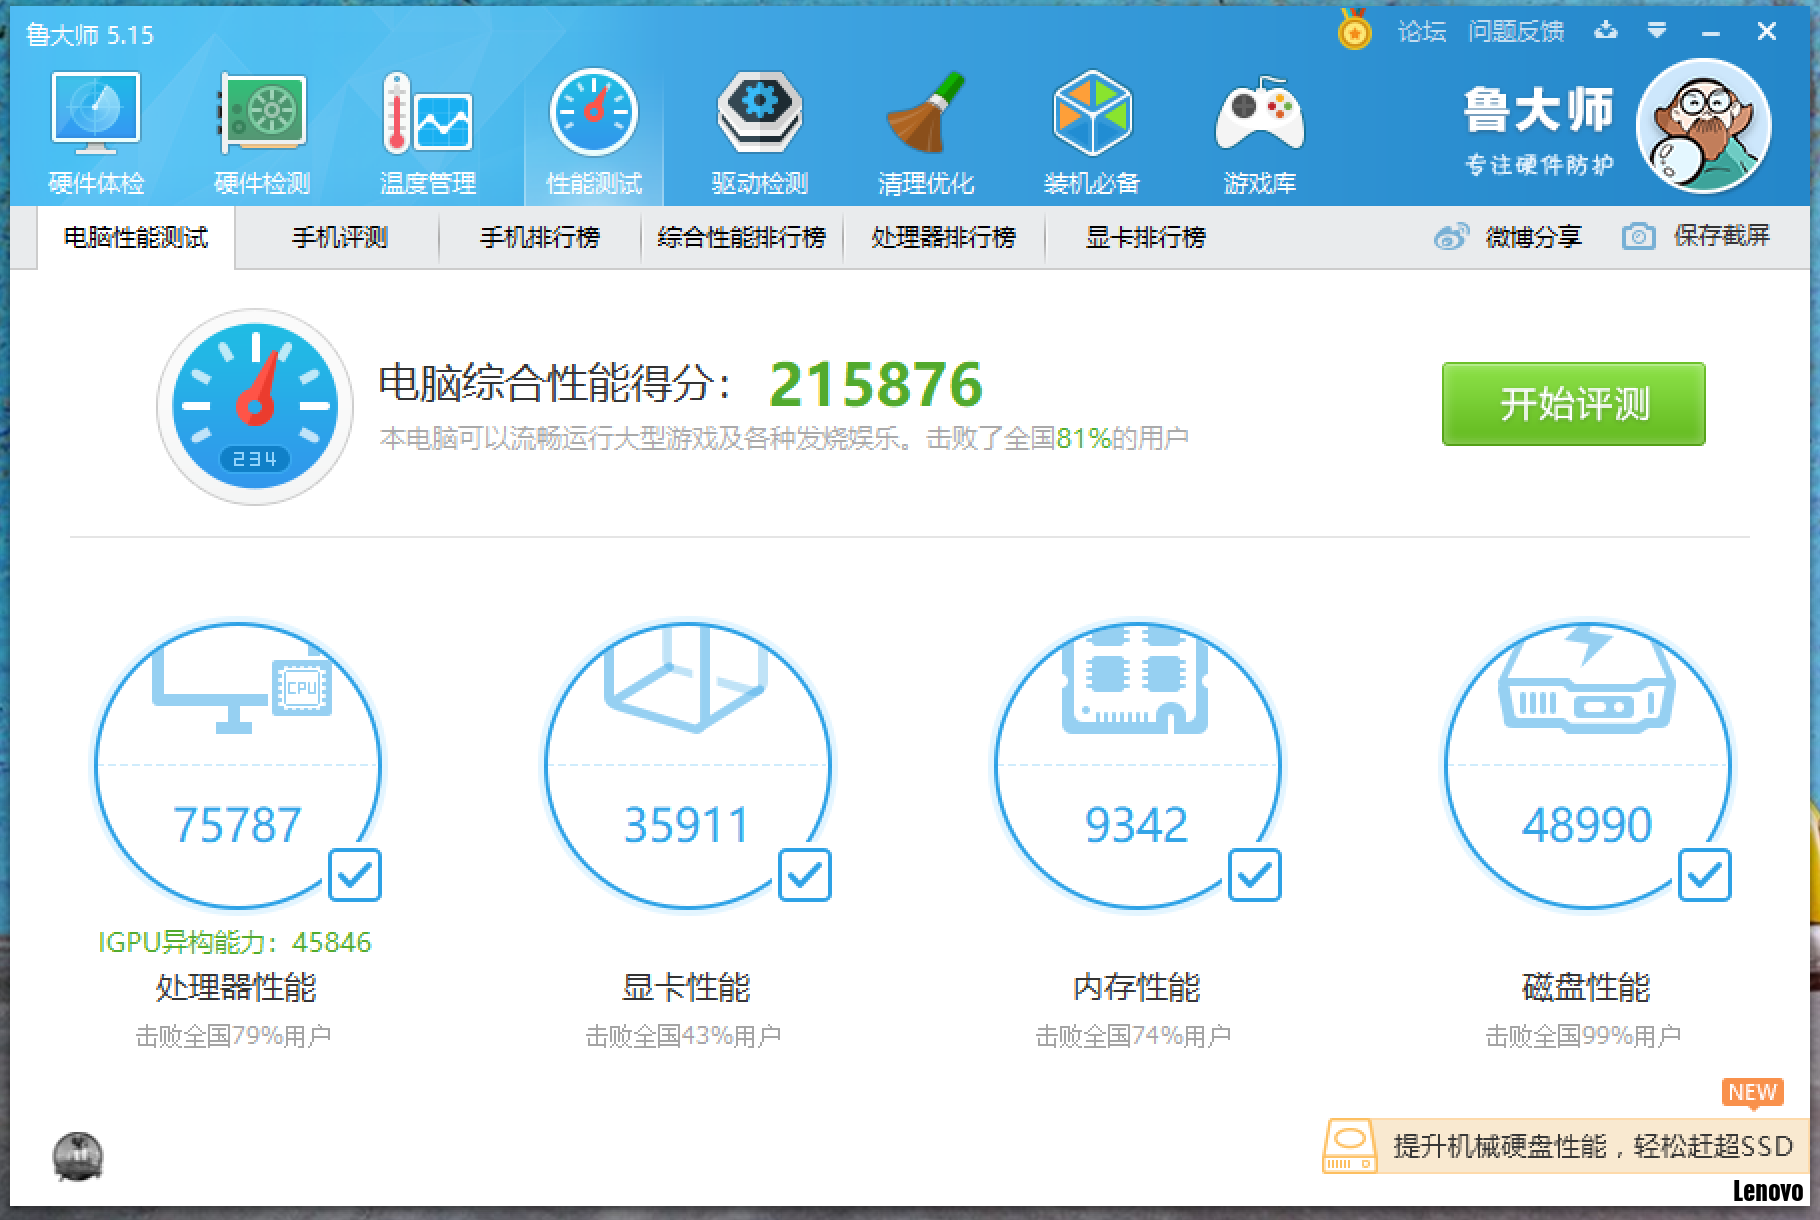Launch the 驱动检测 driver detection tool
Viewport: 1820px width, 1220px height.
pyautogui.click(x=759, y=128)
